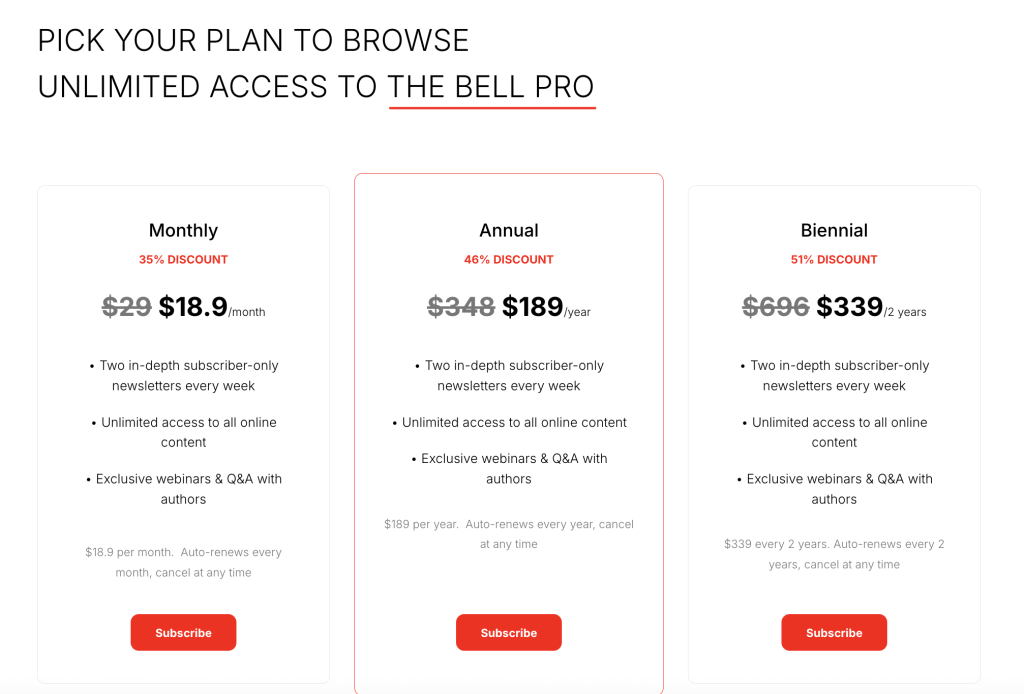Click the $18.9 monthly price

pos(193,307)
